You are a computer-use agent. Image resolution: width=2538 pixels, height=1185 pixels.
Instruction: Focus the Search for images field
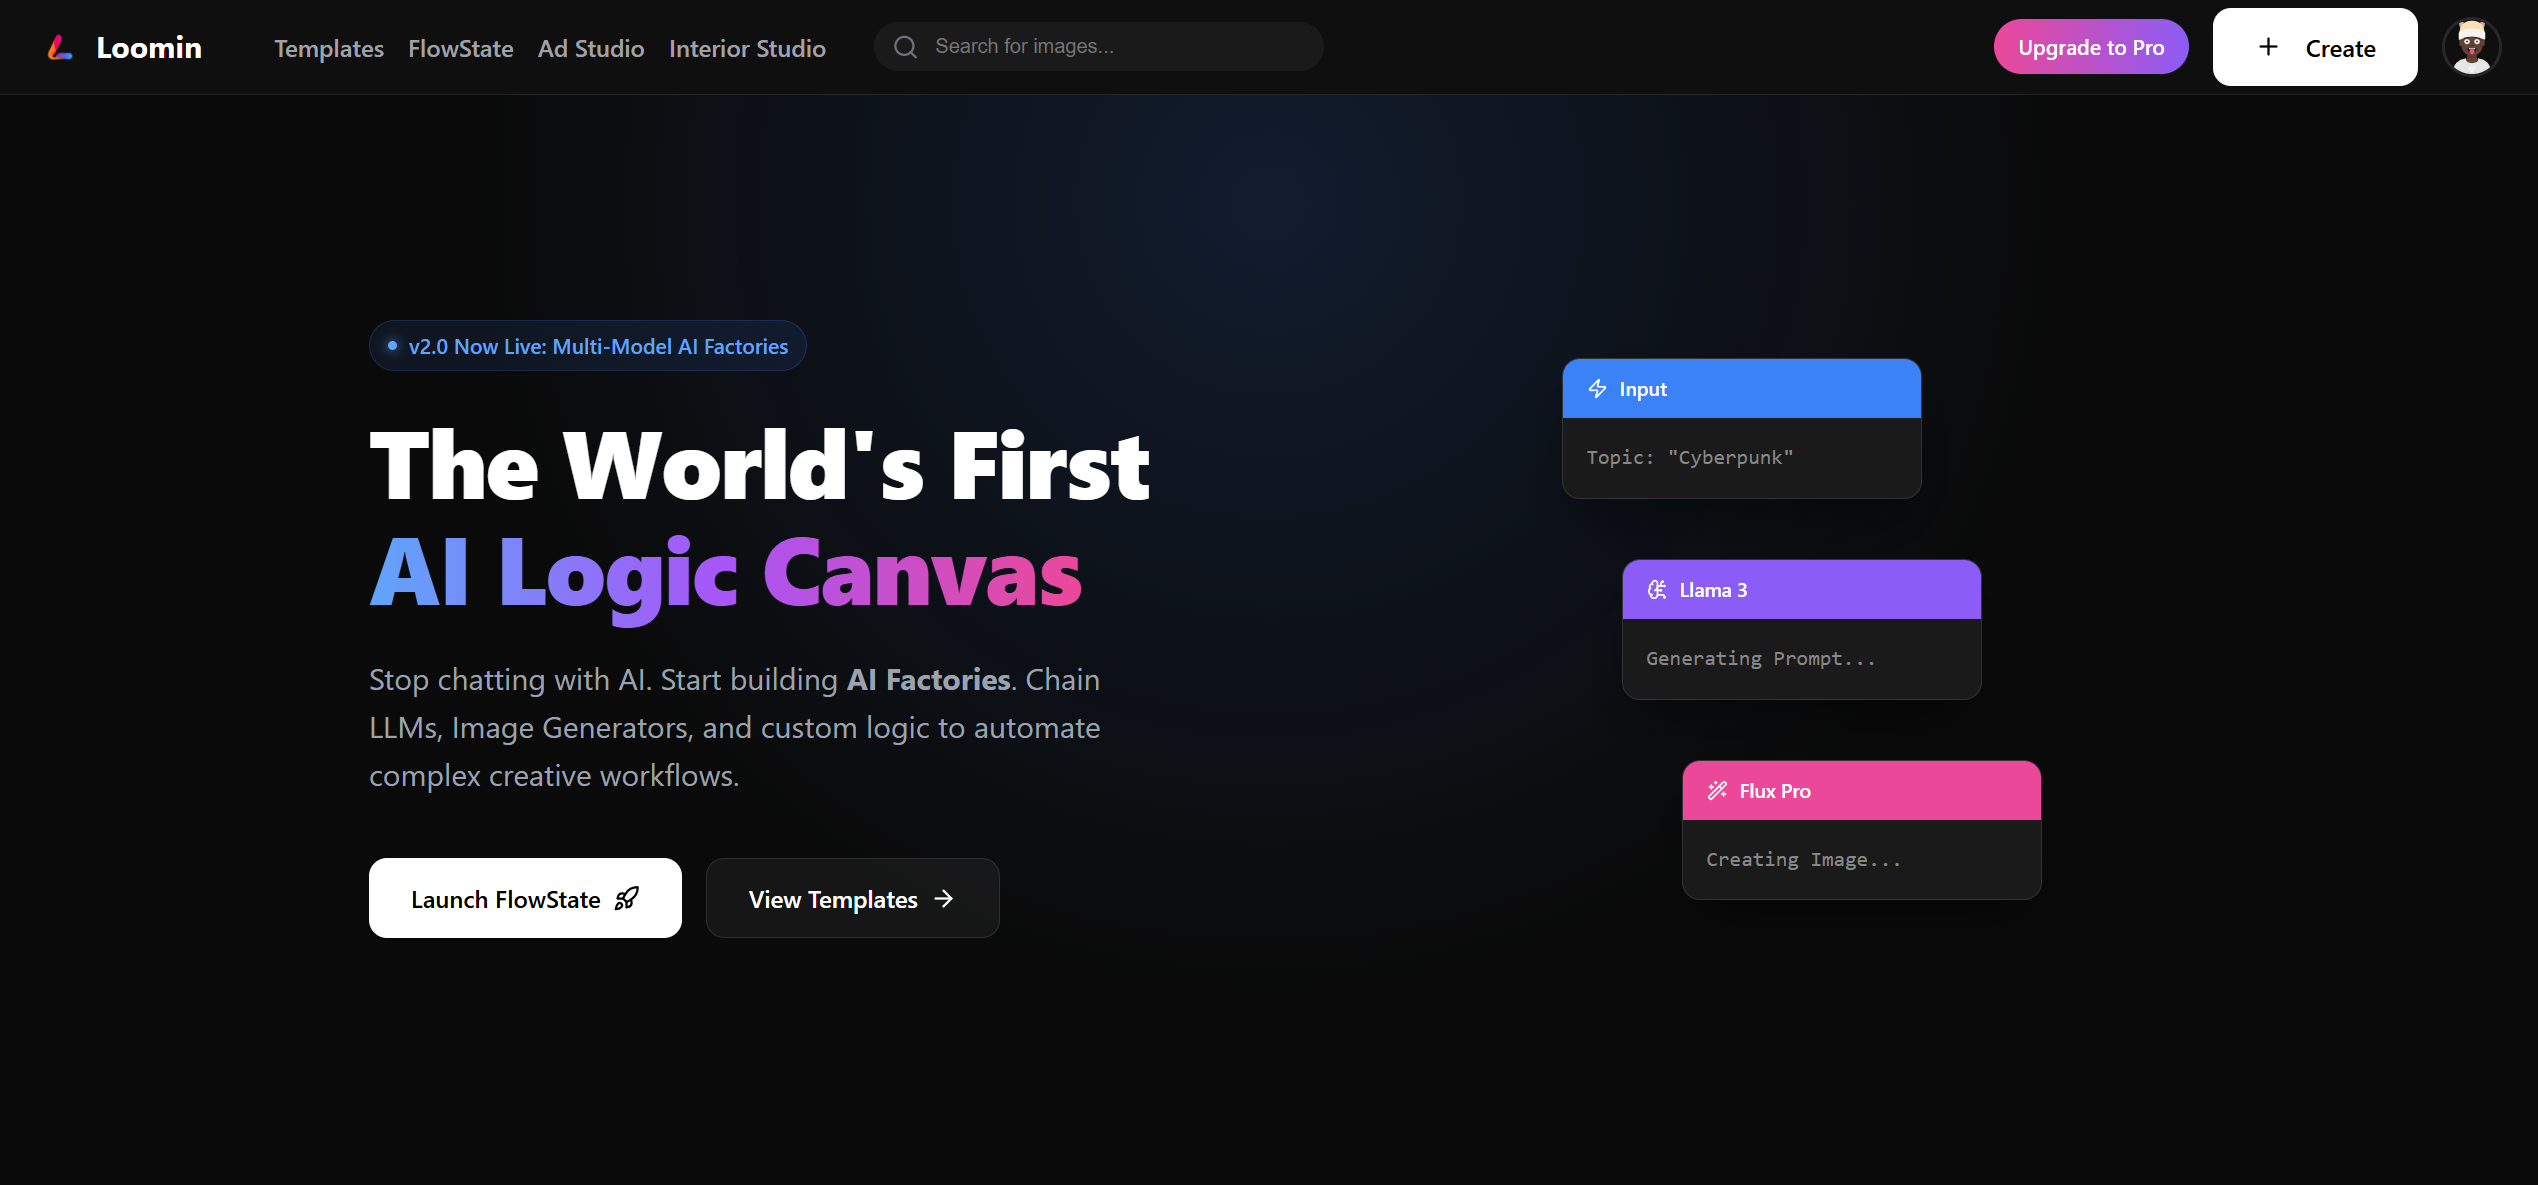point(1120,47)
